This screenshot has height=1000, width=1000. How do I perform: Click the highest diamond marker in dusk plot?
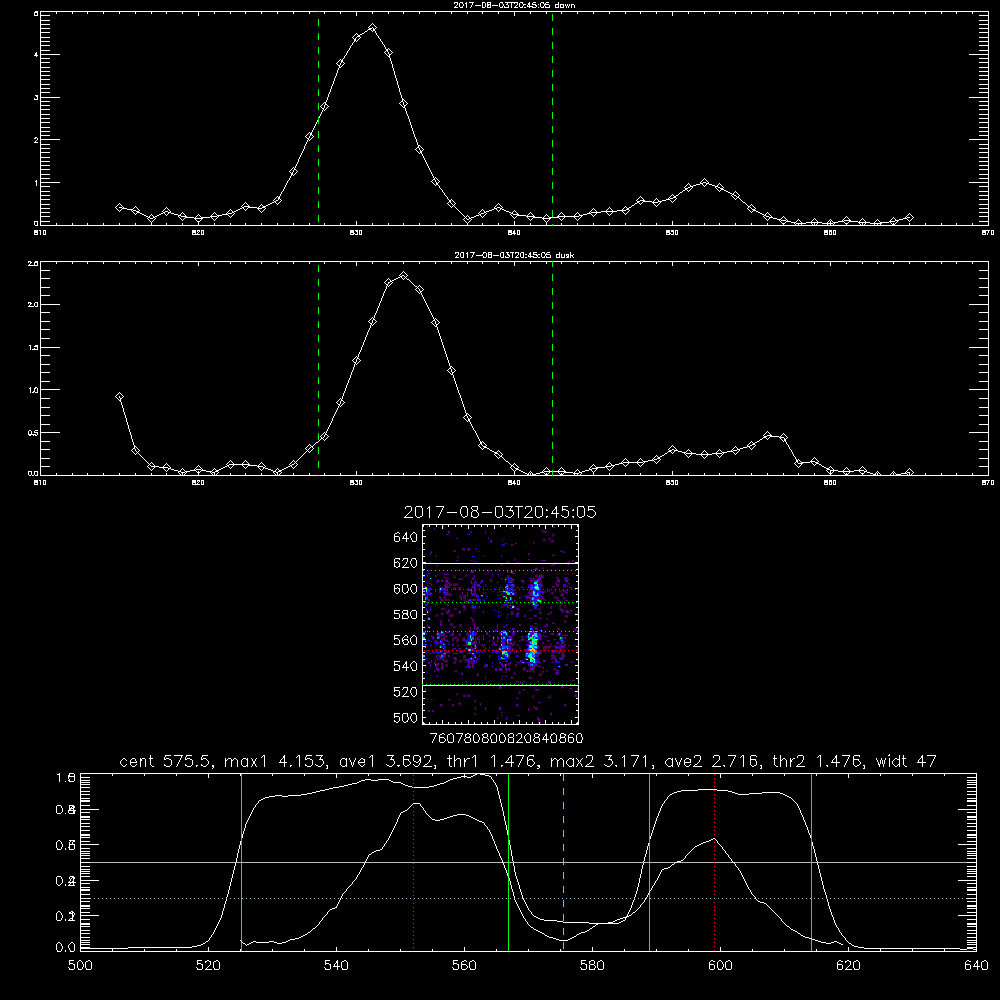click(403, 276)
